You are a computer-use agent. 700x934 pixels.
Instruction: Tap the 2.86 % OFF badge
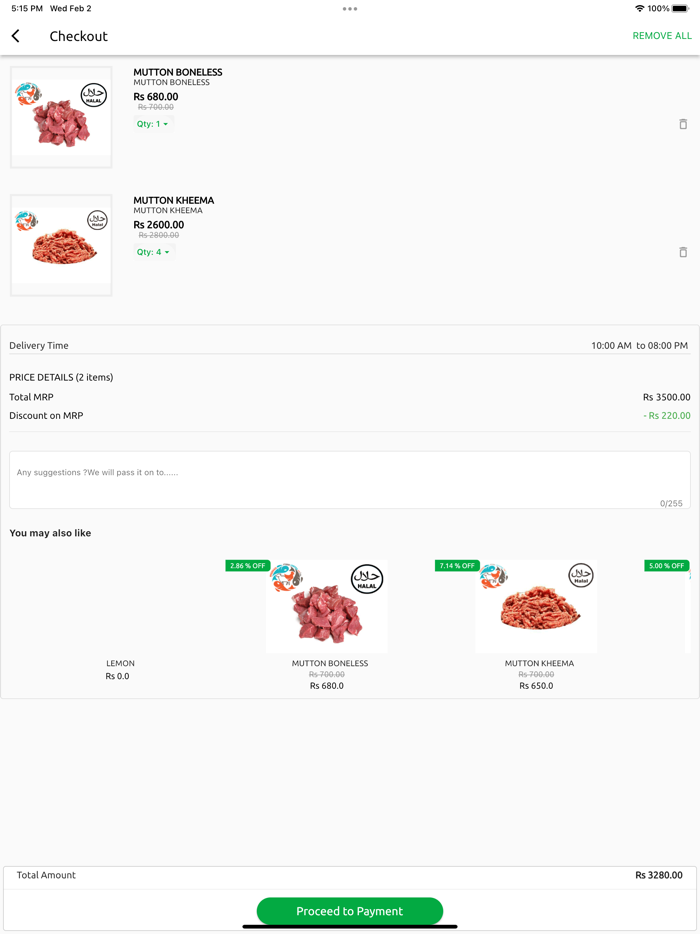[248, 566]
